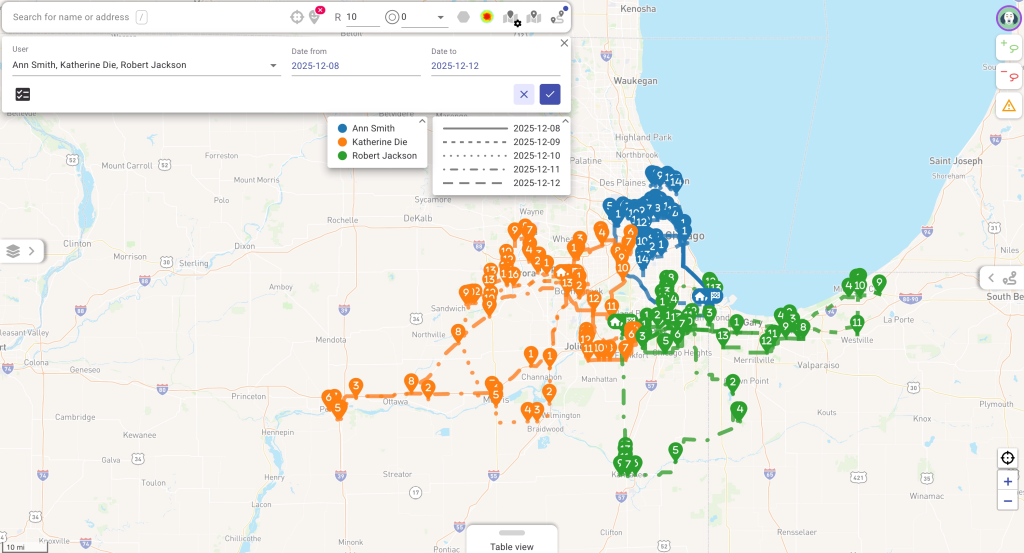
Task: Click the Date from field
Action: point(355,66)
